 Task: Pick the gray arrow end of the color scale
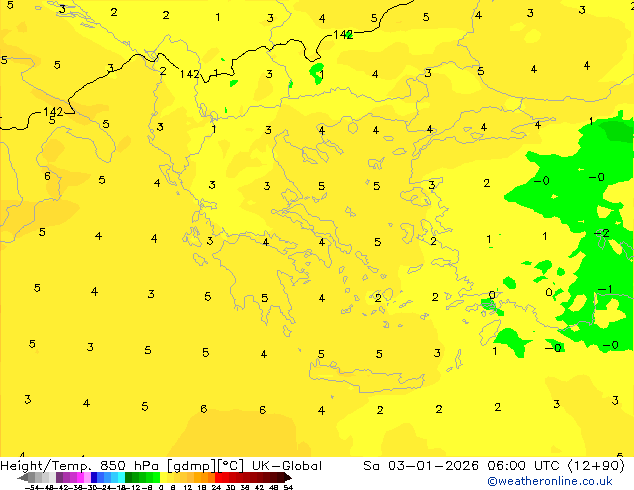[23, 478]
